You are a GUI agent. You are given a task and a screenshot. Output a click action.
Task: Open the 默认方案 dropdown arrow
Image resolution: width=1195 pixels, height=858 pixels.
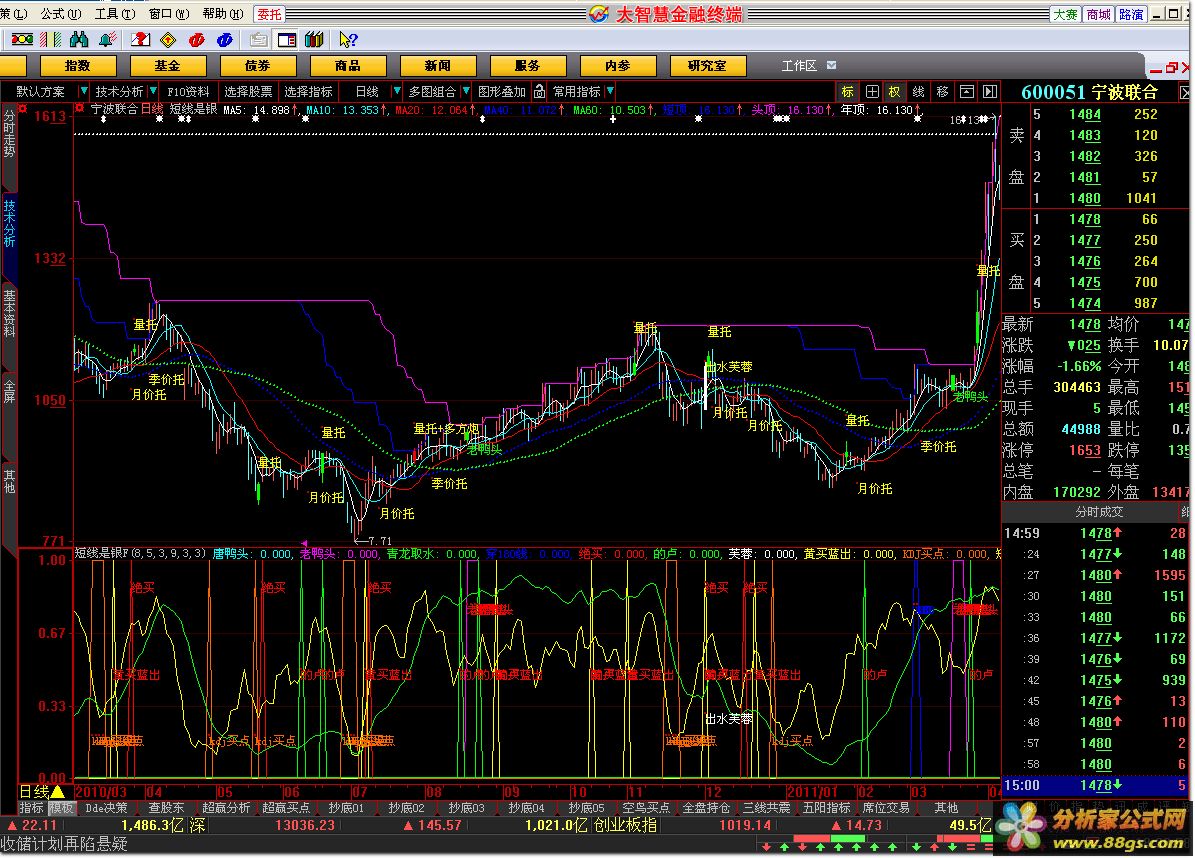click(84, 91)
